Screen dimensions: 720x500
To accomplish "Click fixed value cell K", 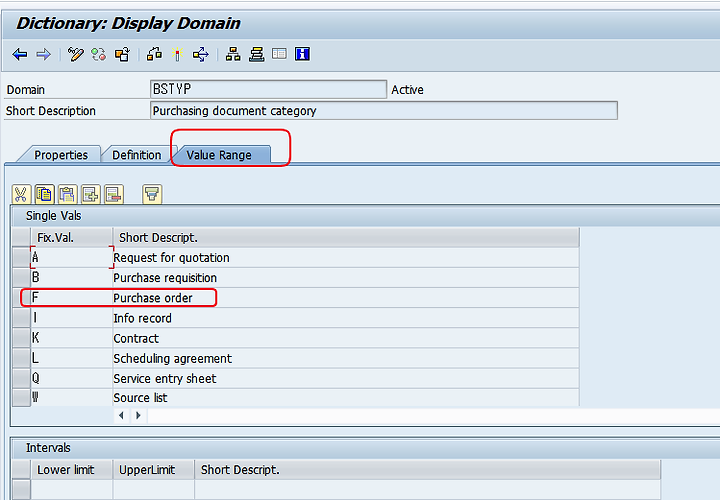I will [x=72, y=338].
